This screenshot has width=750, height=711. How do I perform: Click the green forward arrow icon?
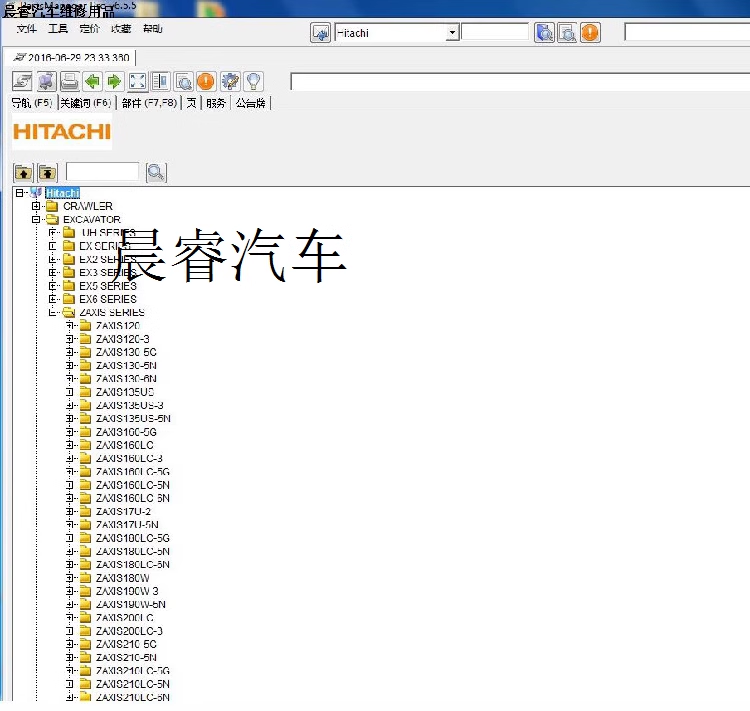tap(114, 82)
